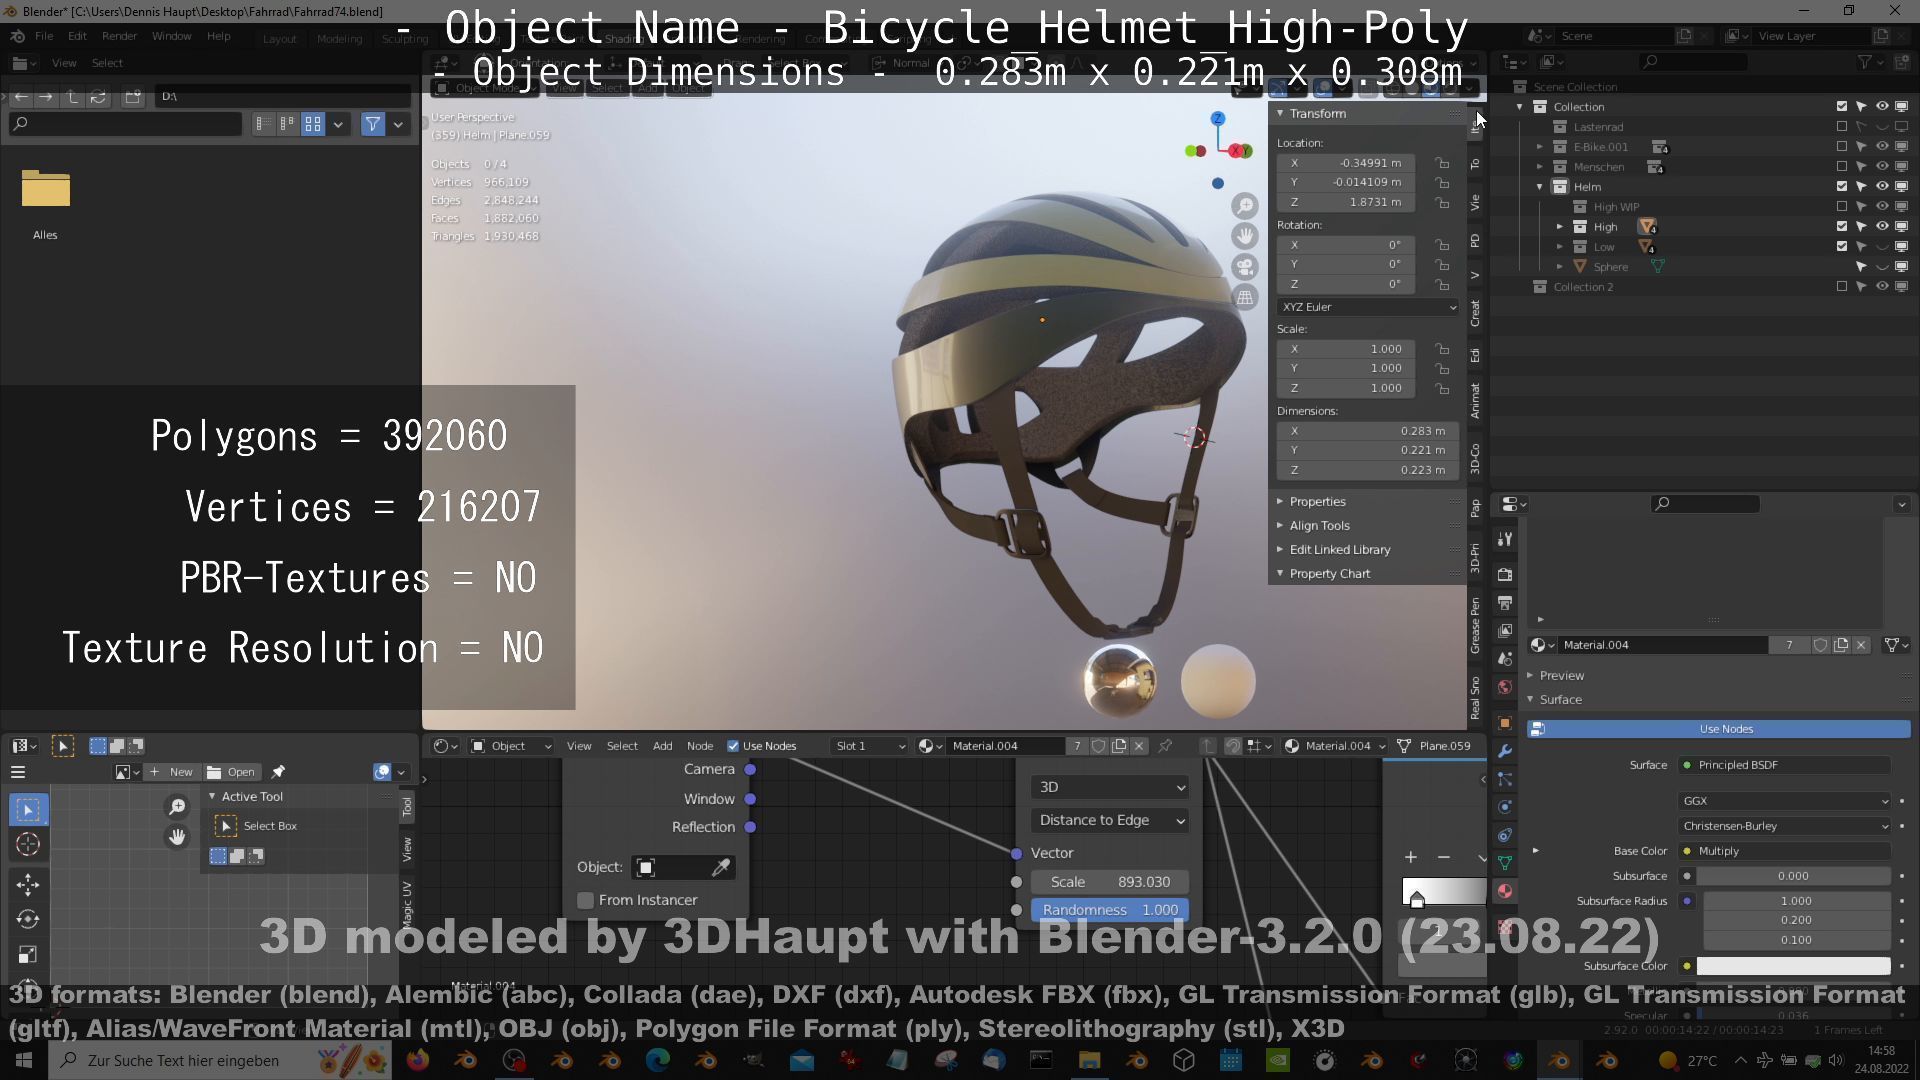Go forward in the file browser
1920x1080 pixels.
pyautogui.click(x=46, y=96)
